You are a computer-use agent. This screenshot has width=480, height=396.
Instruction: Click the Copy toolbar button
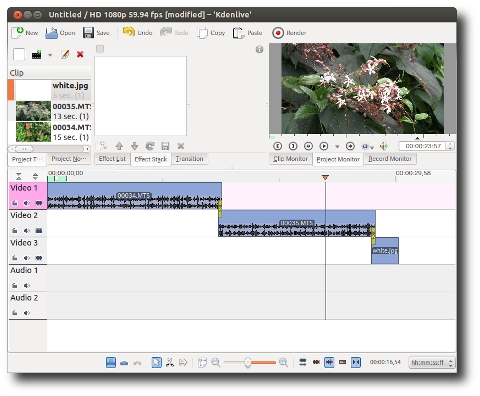tap(211, 33)
